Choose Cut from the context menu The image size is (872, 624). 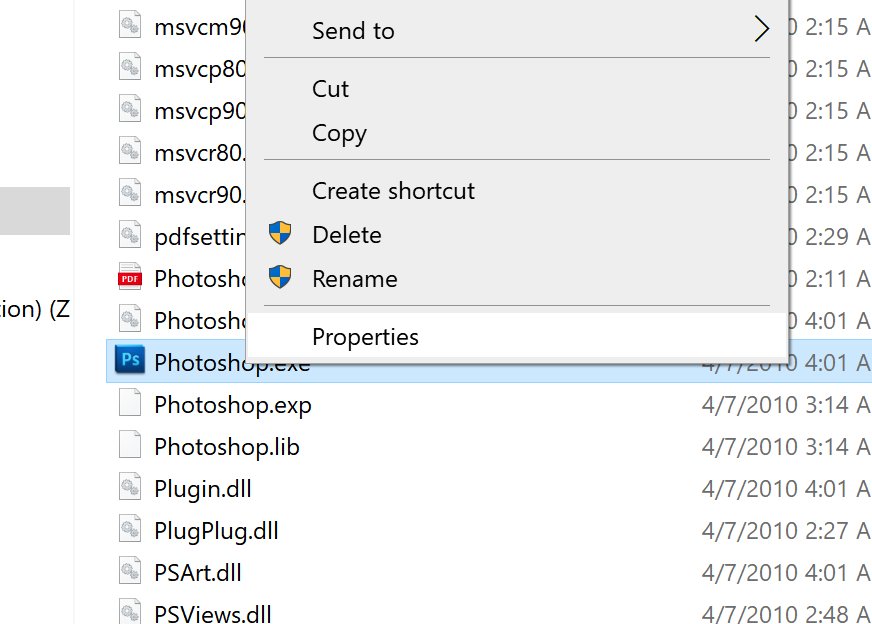(x=330, y=89)
